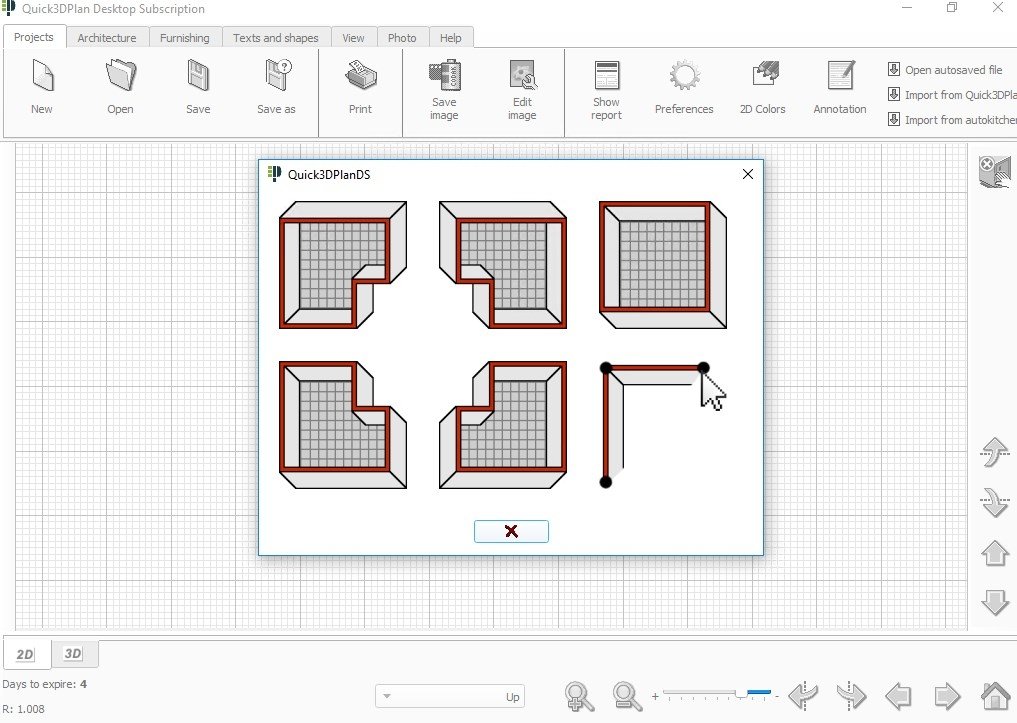Switch to the Furnishing tab
1017x723 pixels.
coord(185,38)
